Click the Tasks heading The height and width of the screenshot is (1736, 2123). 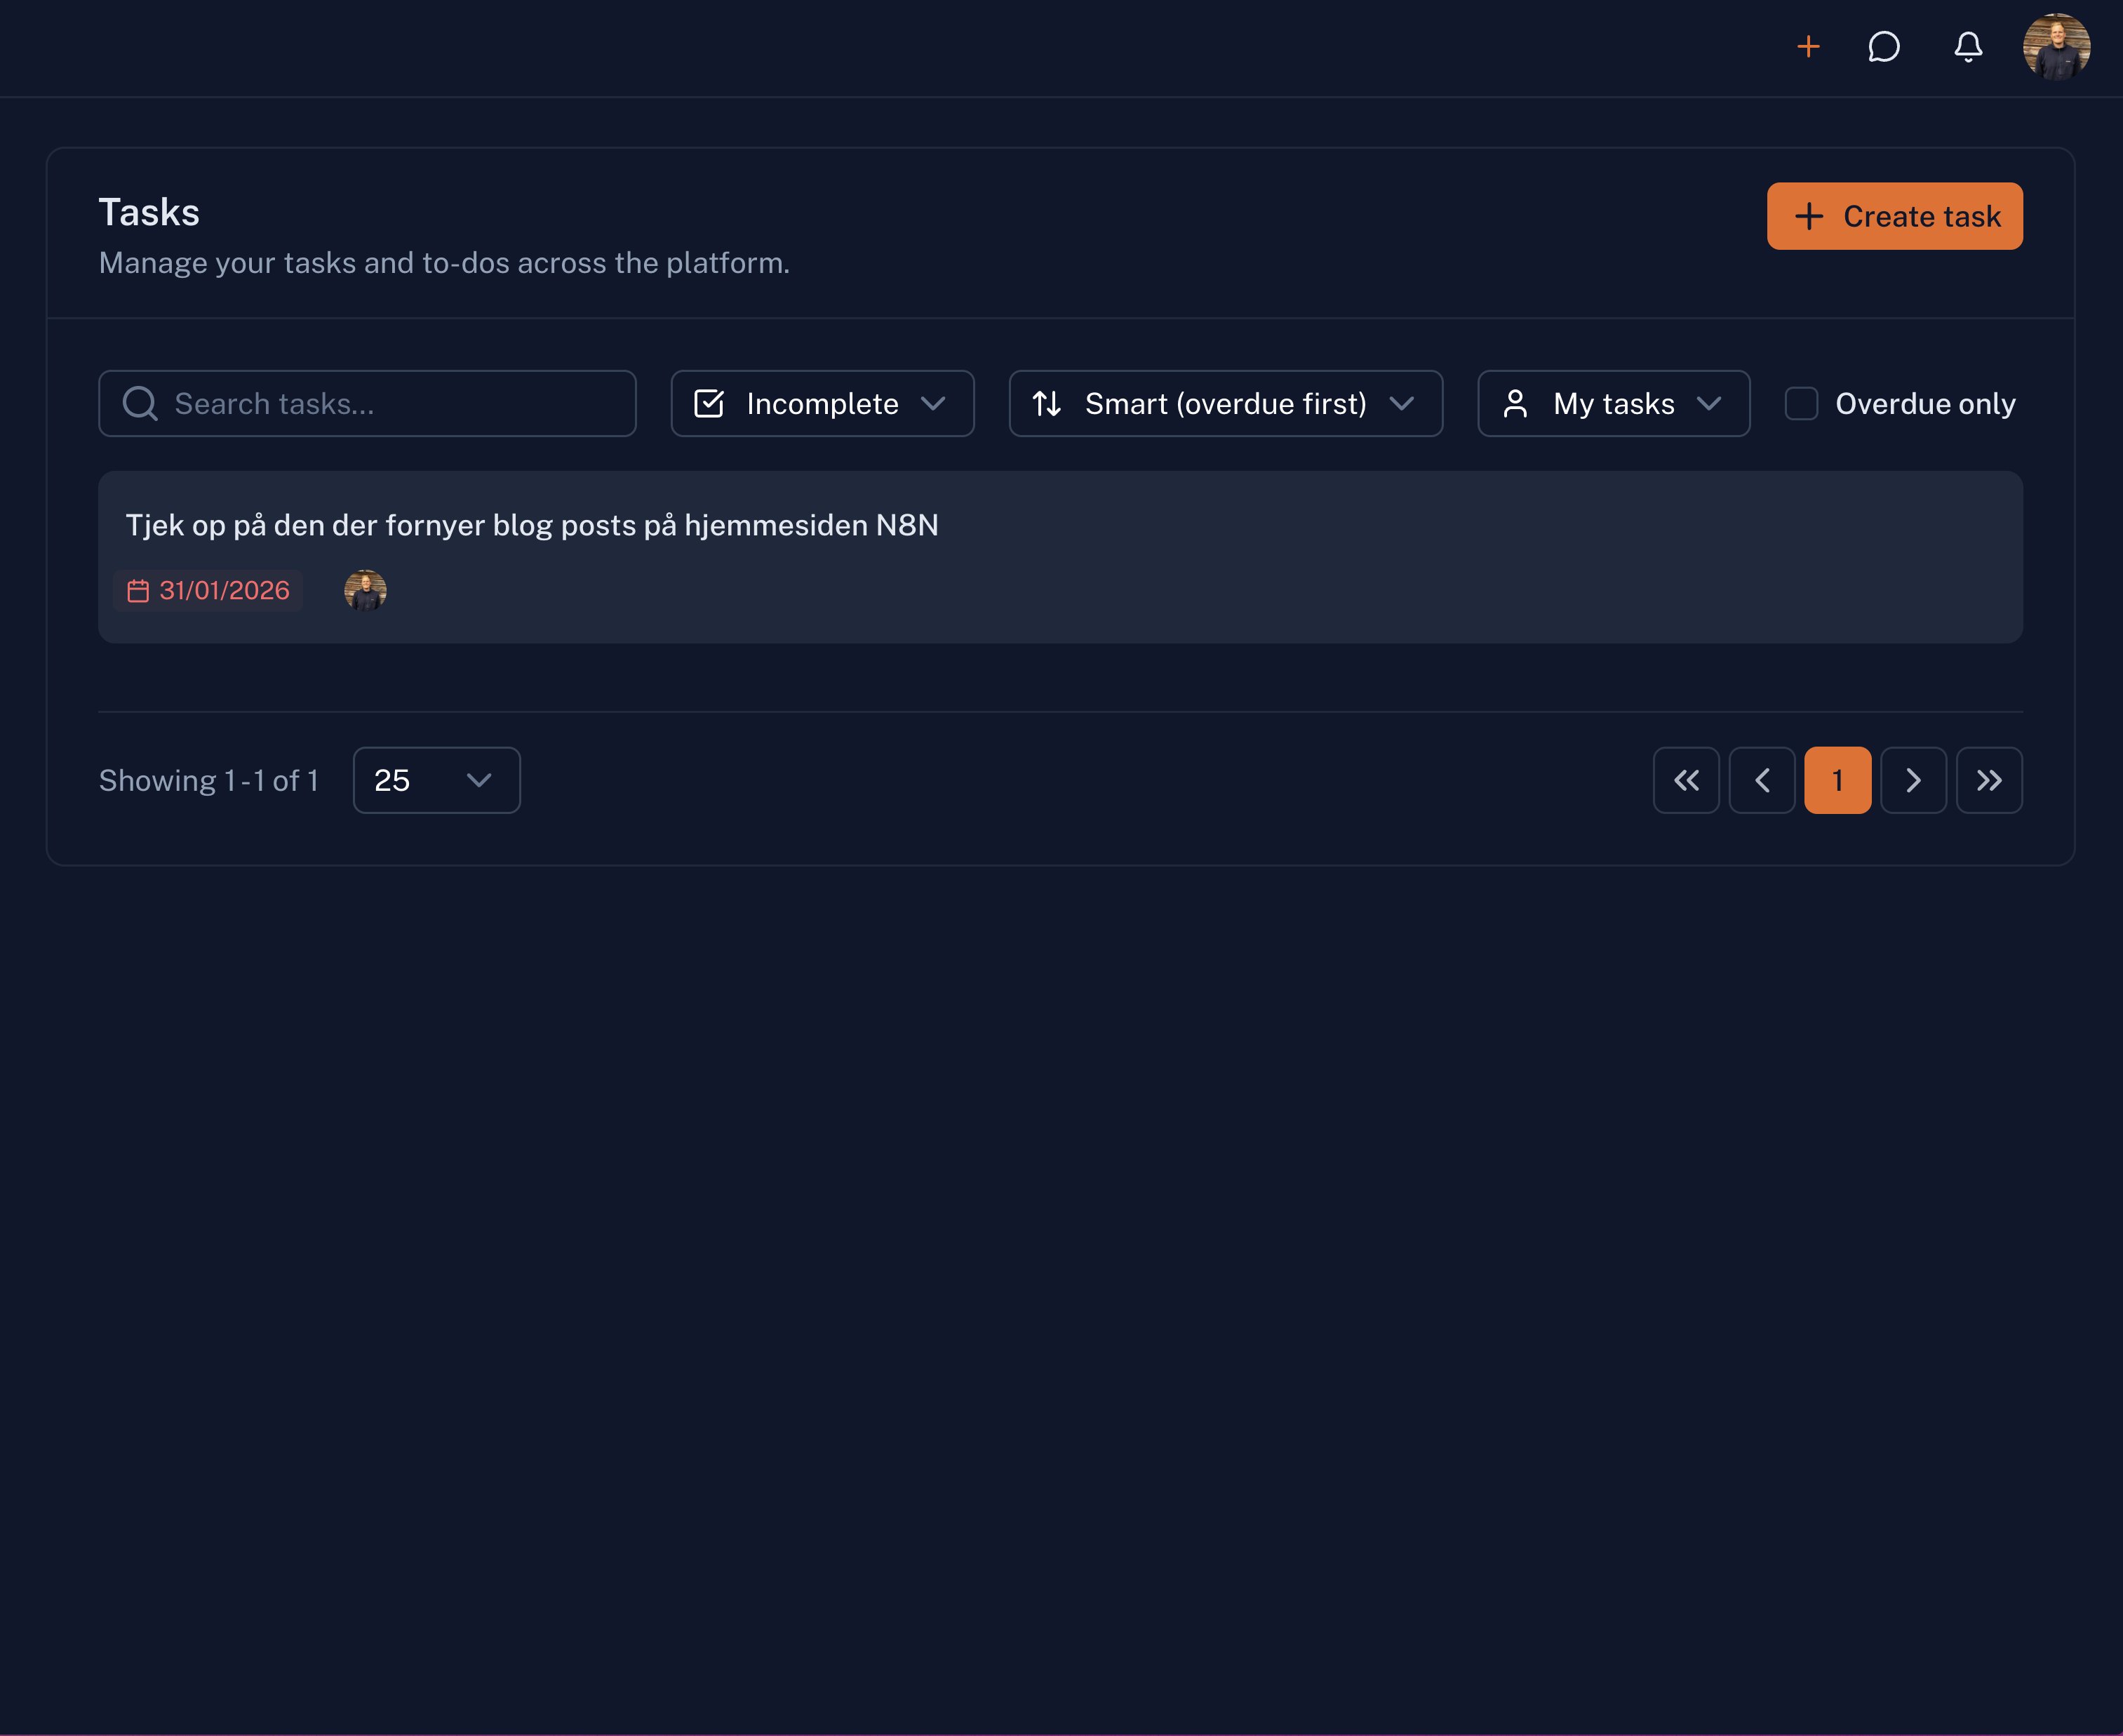pos(149,213)
